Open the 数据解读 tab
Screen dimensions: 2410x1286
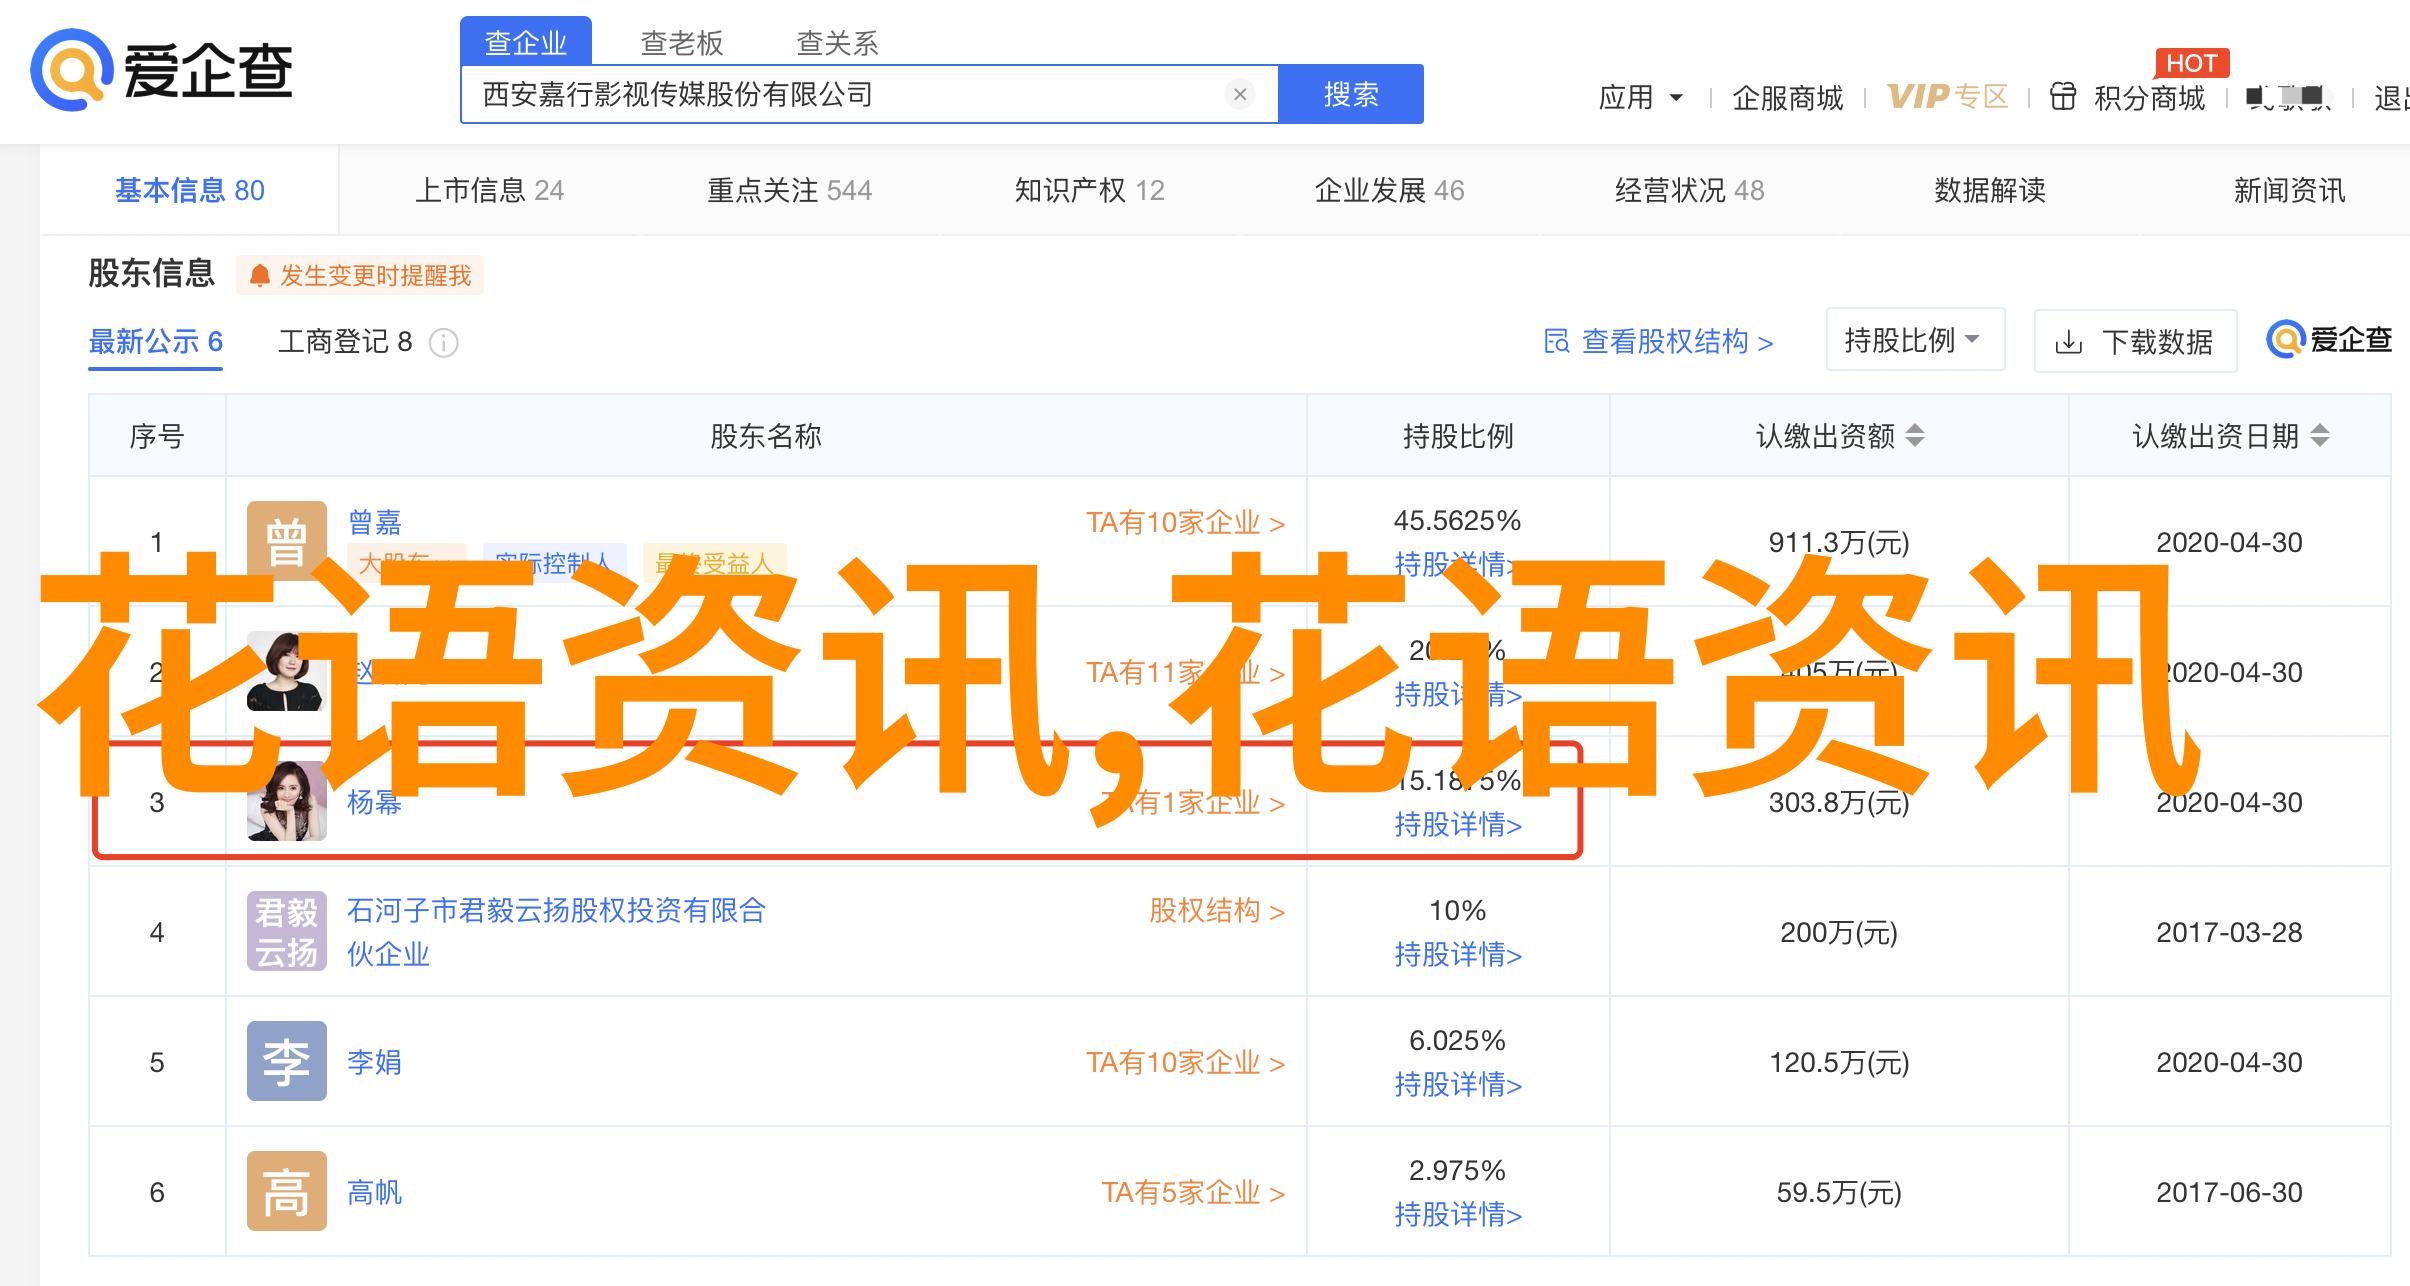[x=1990, y=190]
